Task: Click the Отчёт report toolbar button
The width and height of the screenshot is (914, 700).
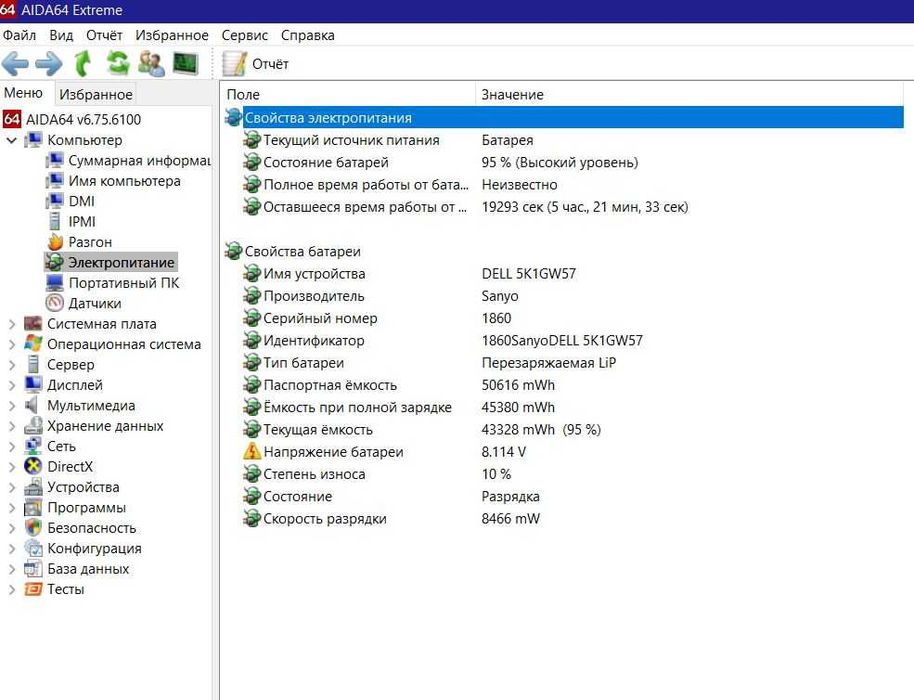Action: pos(255,64)
